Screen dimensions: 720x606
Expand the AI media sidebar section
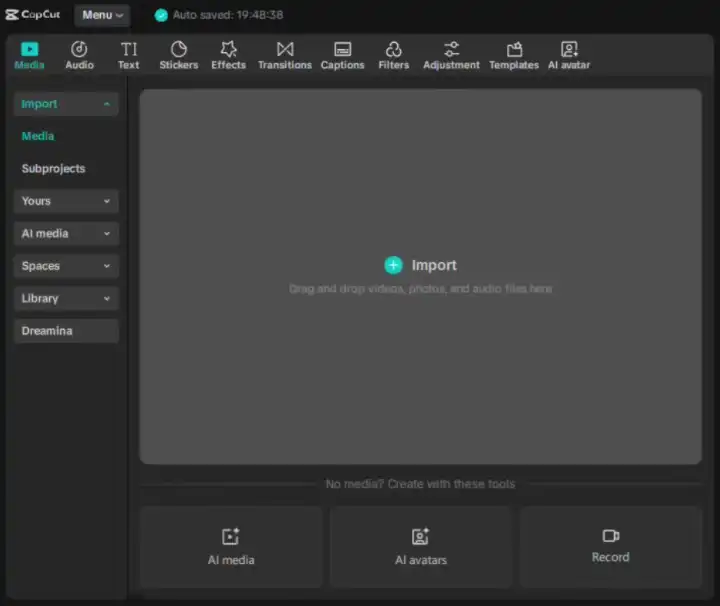(x=66, y=234)
